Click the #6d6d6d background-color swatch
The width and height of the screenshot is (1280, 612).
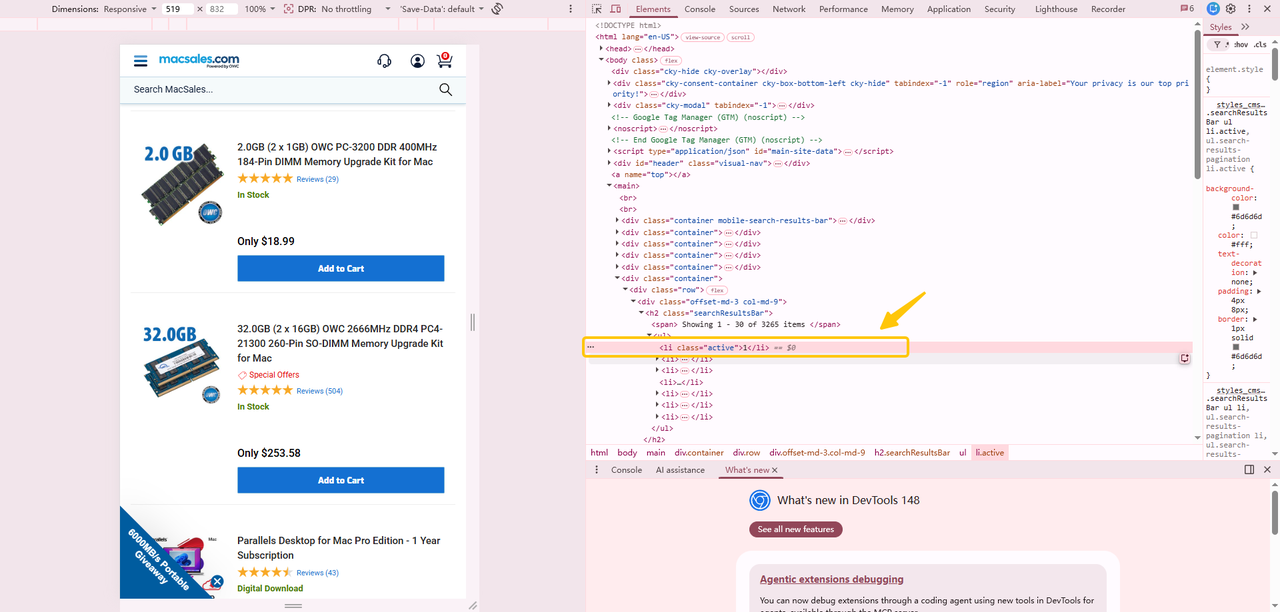tap(1236, 207)
